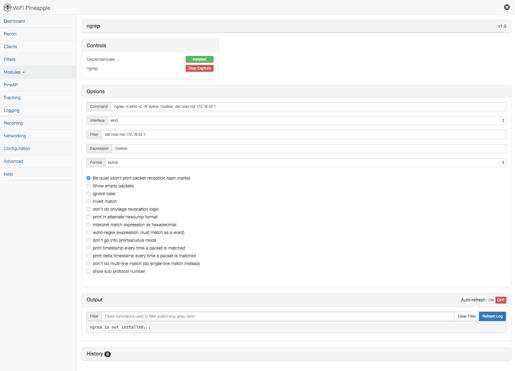The height and width of the screenshot is (371, 515).
Task: Open the Logging page
Action: 12,110
